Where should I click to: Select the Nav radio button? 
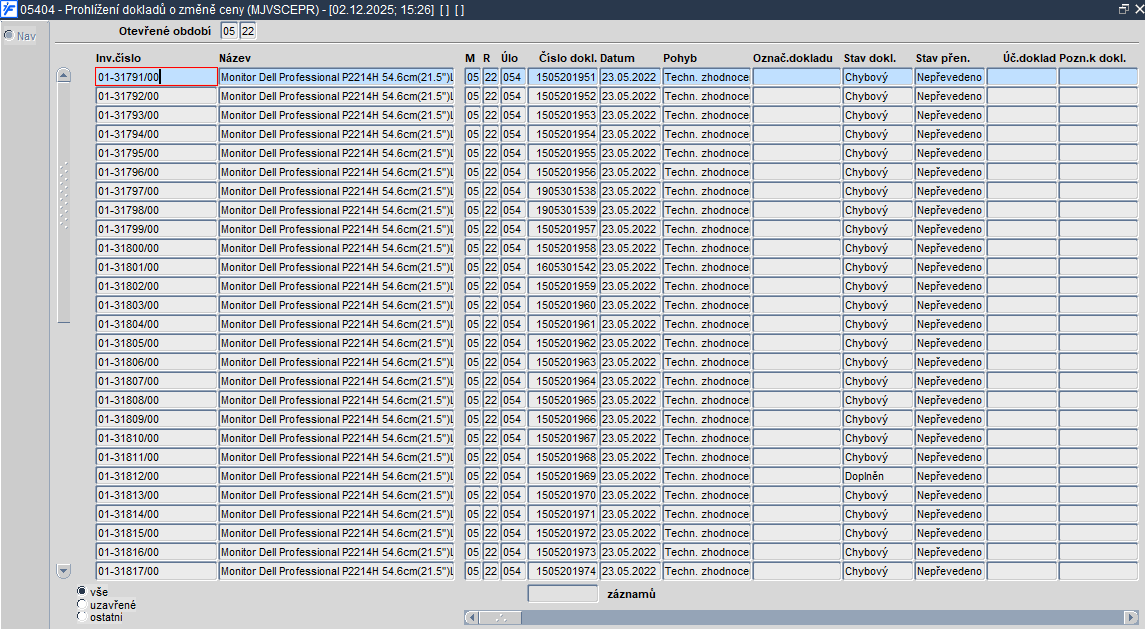click(9, 35)
